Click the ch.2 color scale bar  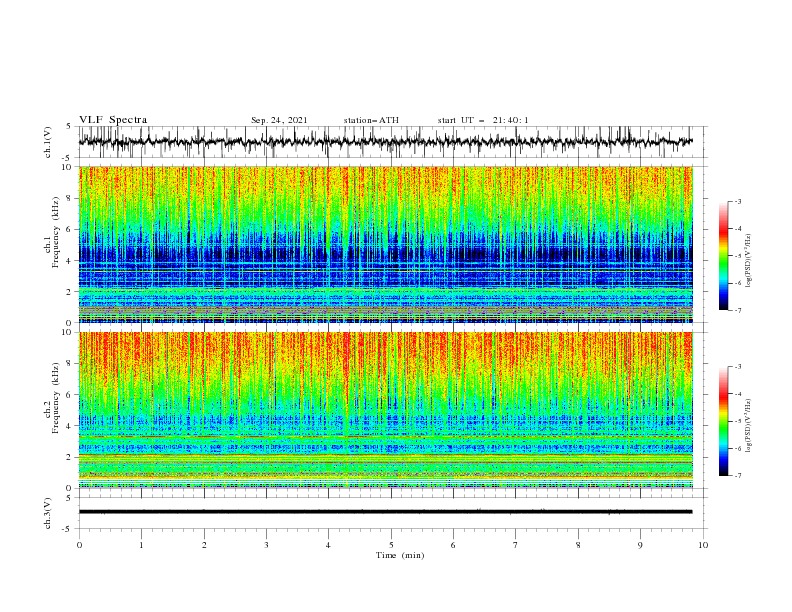(x=723, y=421)
